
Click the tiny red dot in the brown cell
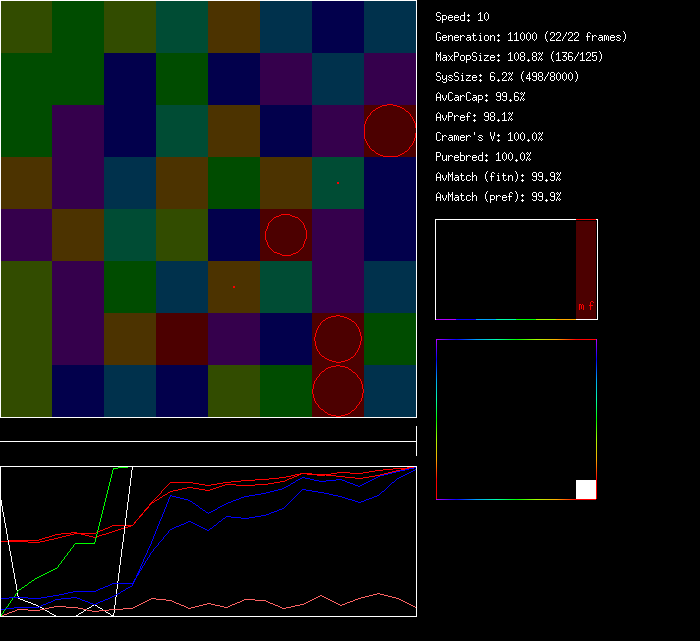[234, 287]
